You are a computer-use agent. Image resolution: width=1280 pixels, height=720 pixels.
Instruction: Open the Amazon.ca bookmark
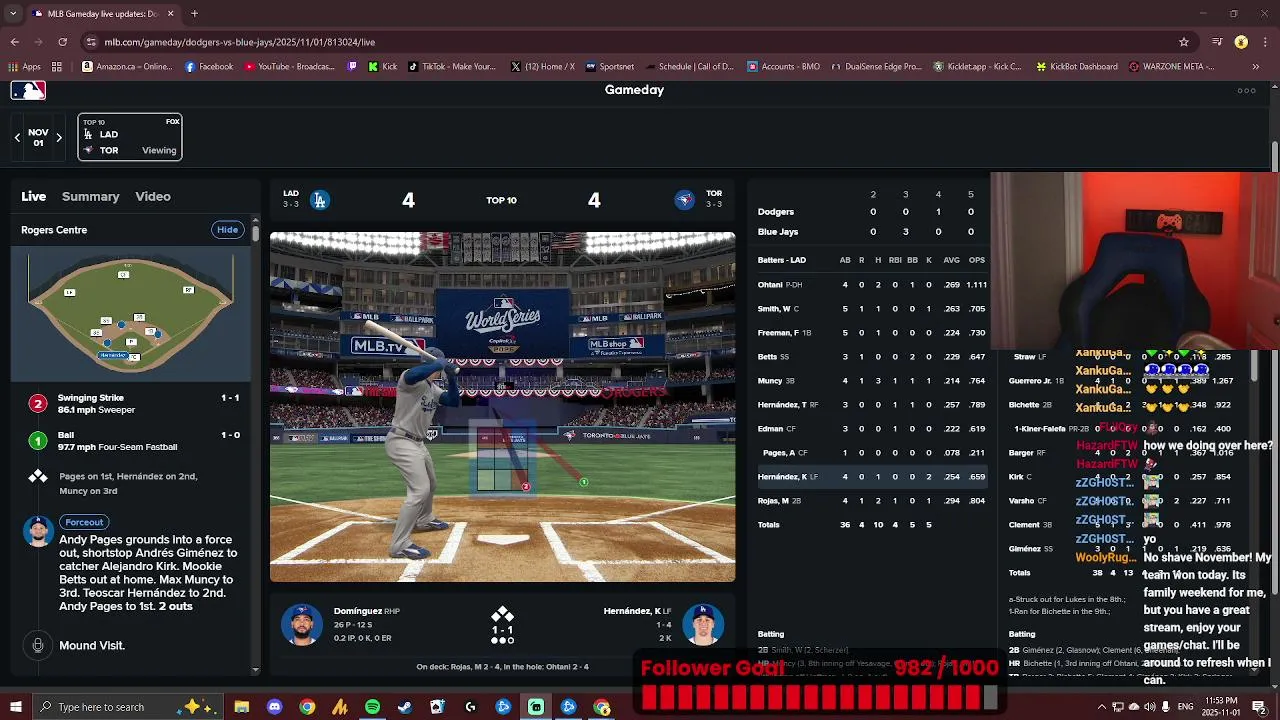coord(127,67)
